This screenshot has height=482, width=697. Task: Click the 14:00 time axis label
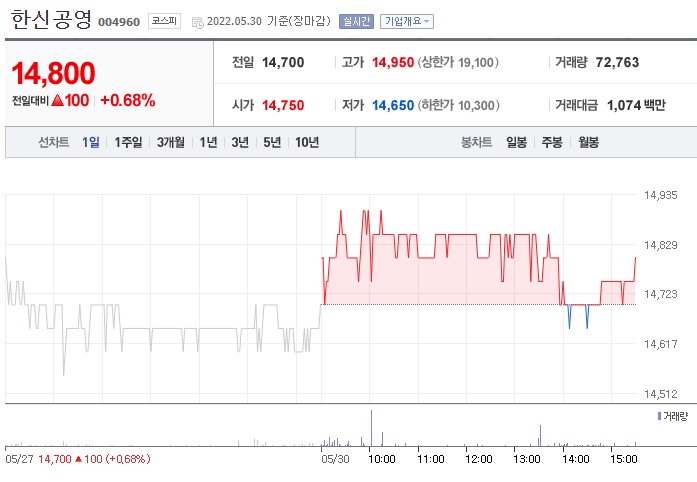pos(575,459)
